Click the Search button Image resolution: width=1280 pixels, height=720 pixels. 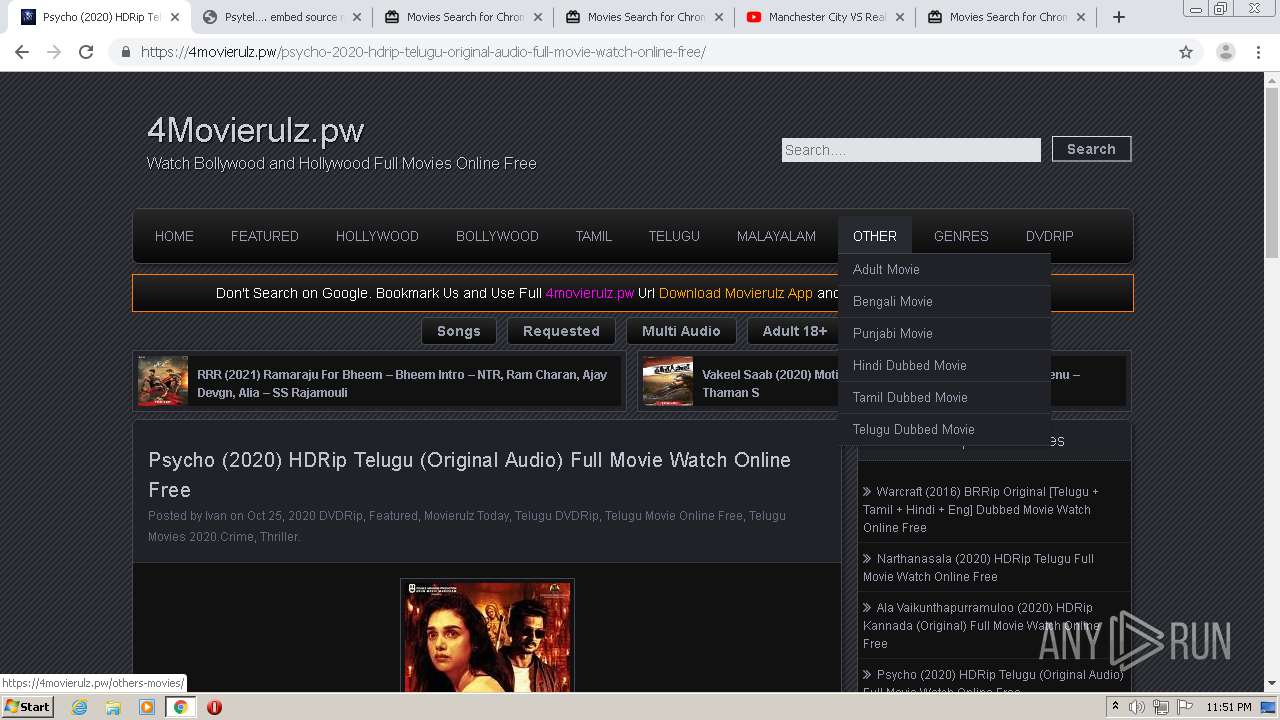tap(1091, 149)
